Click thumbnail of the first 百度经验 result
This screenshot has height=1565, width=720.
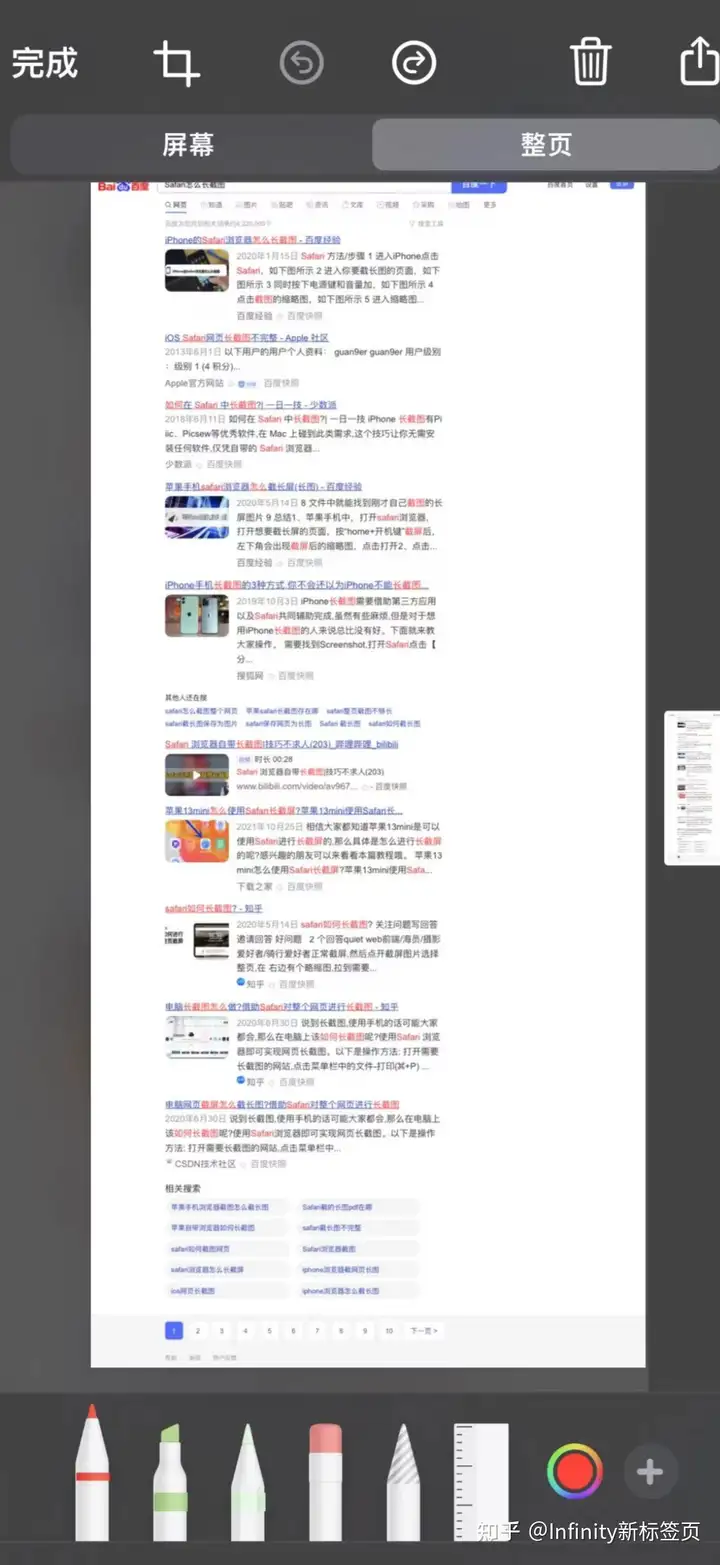tap(197, 270)
